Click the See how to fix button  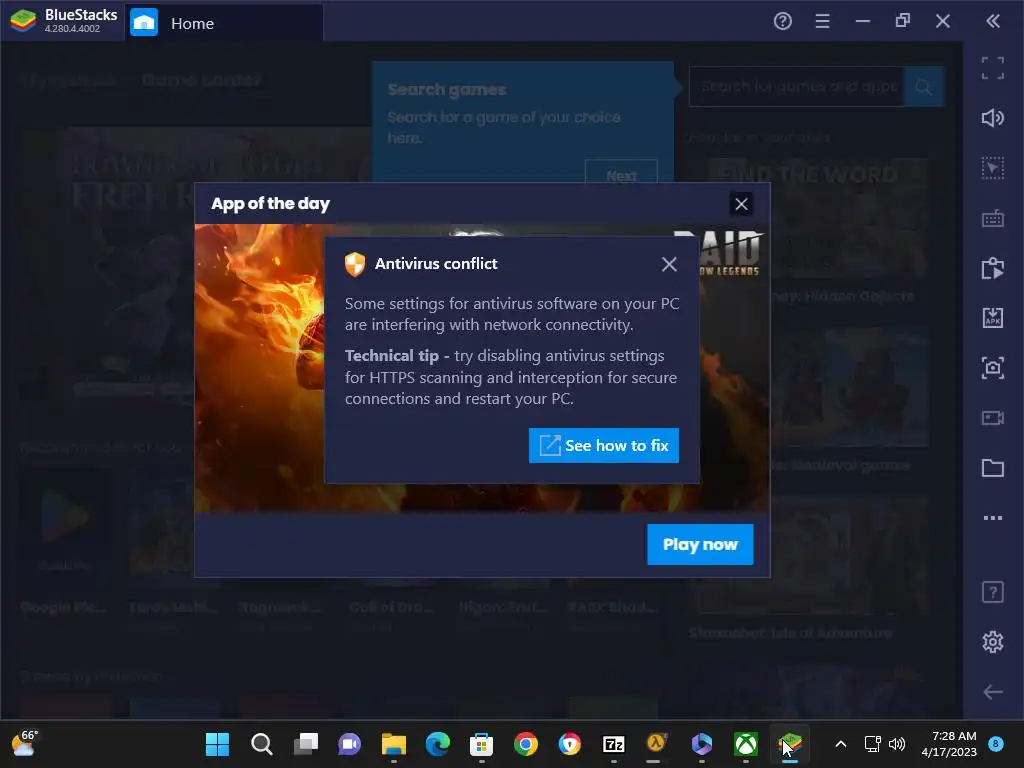click(603, 445)
